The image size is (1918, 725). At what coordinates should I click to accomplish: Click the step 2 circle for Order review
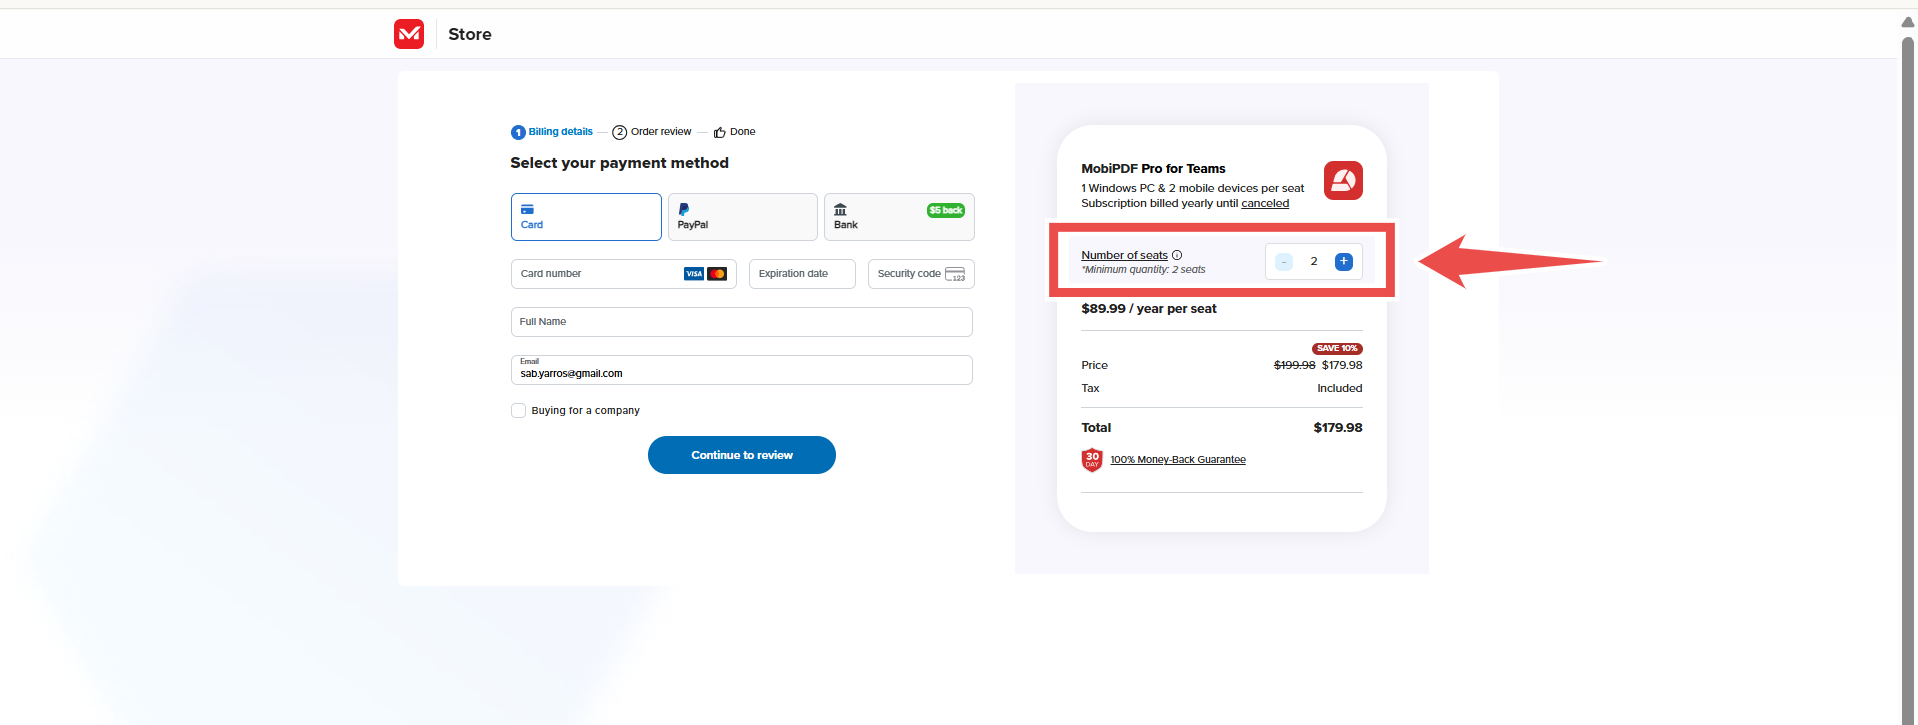click(619, 132)
